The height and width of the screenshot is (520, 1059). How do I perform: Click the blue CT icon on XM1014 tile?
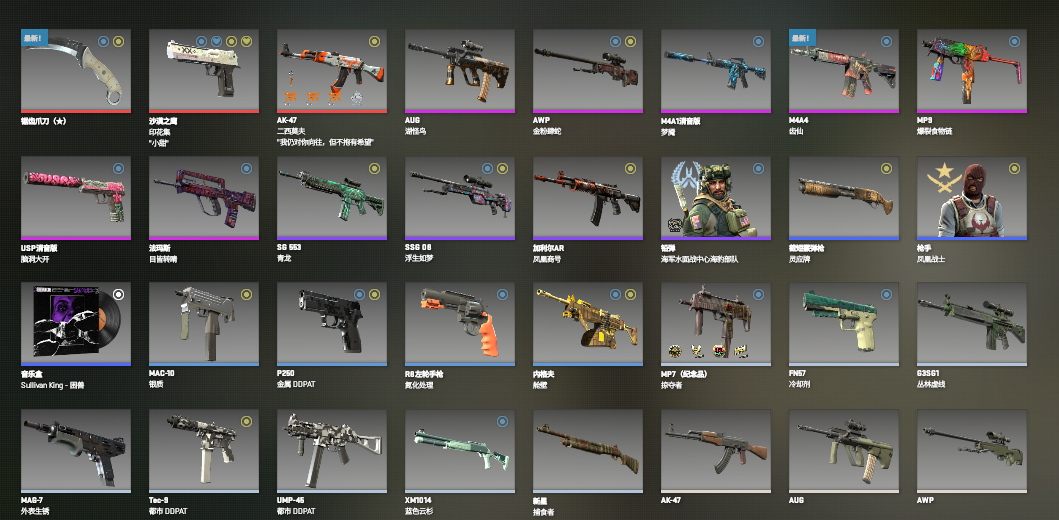point(502,421)
